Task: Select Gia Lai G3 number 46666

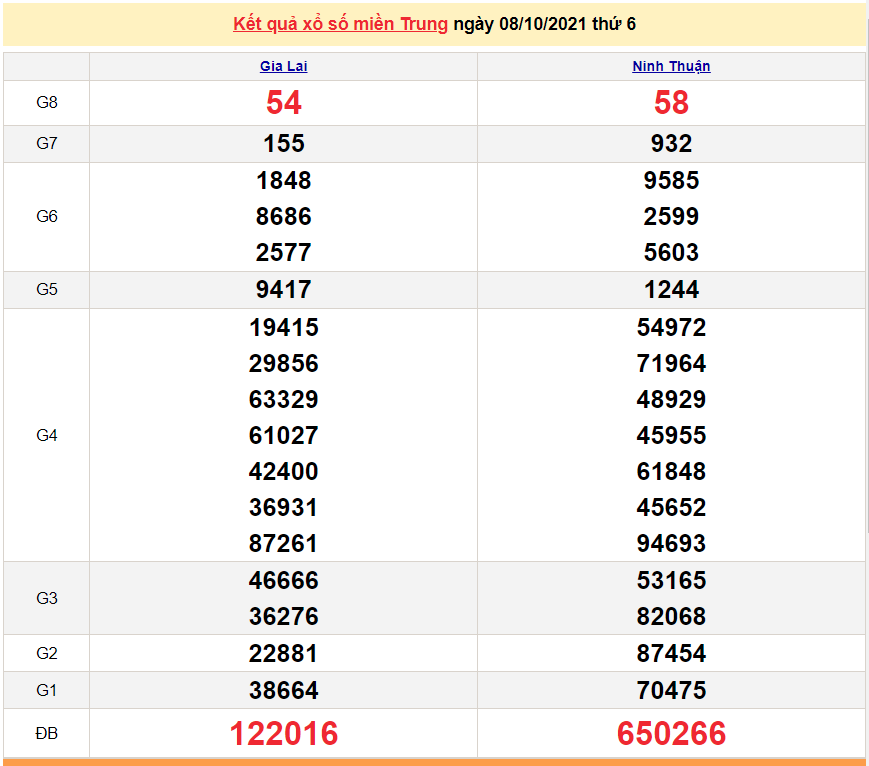Action: [x=283, y=580]
